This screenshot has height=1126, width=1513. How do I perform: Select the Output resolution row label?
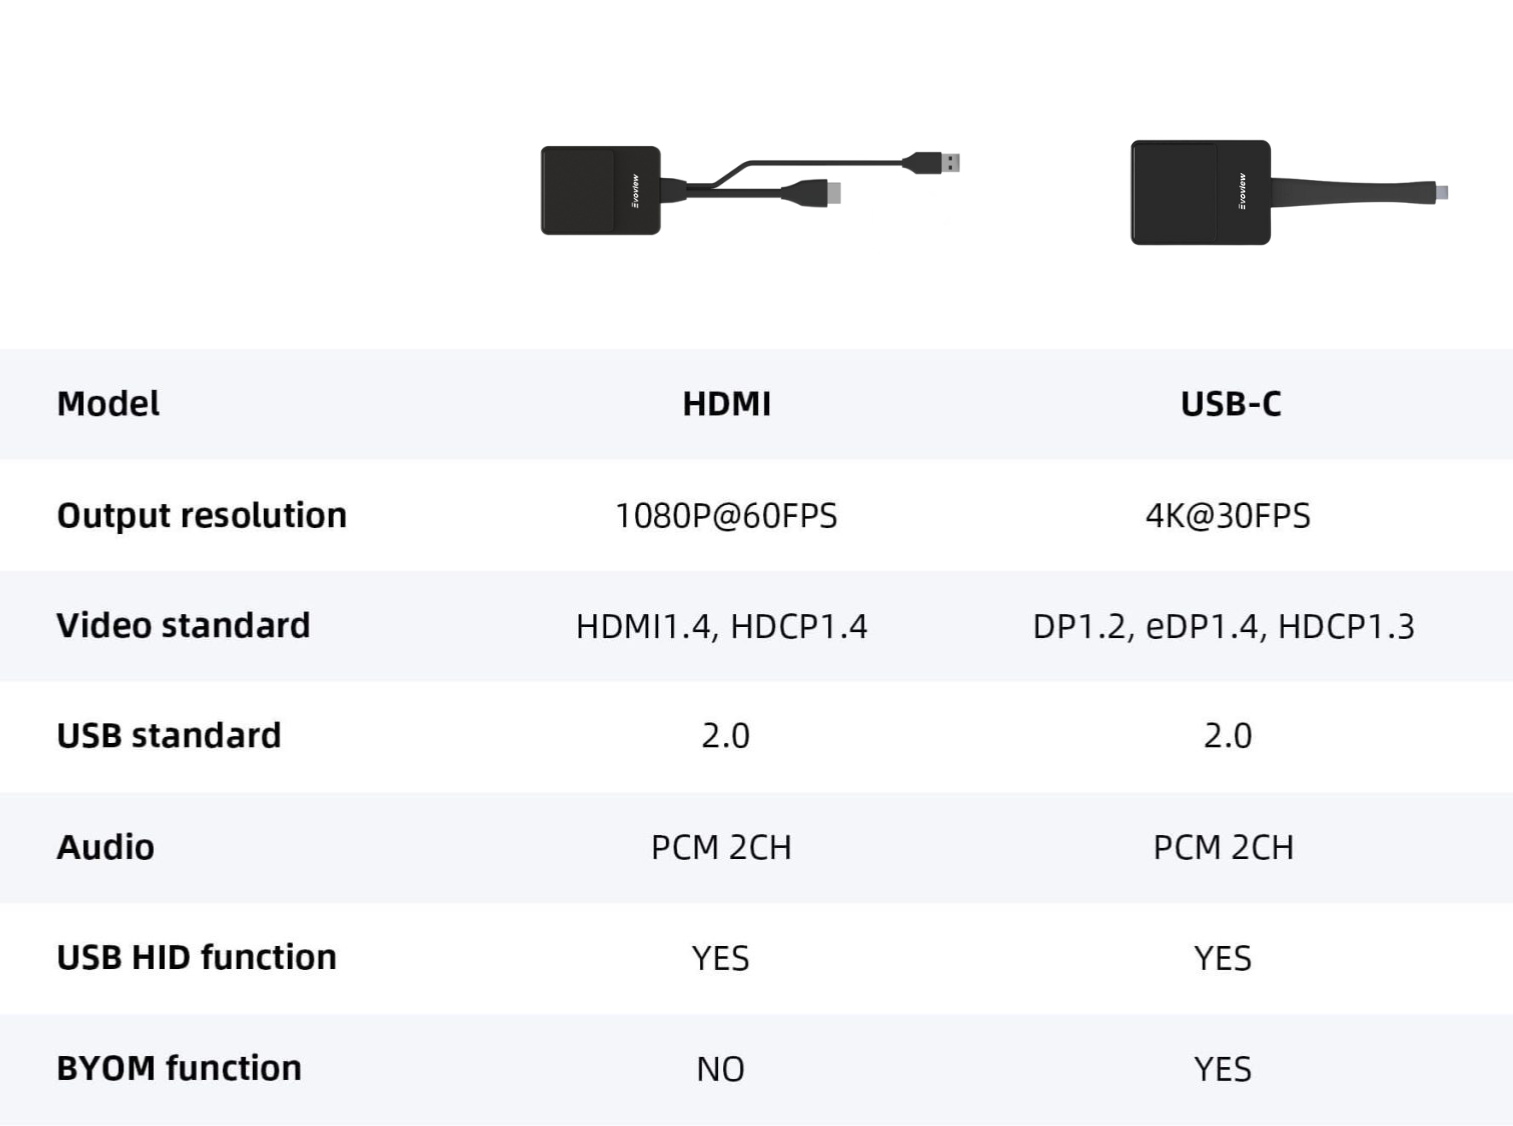point(201,516)
